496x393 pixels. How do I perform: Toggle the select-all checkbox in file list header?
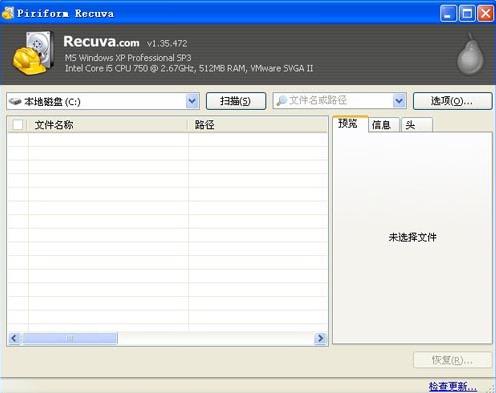click(x=17, y=125)
